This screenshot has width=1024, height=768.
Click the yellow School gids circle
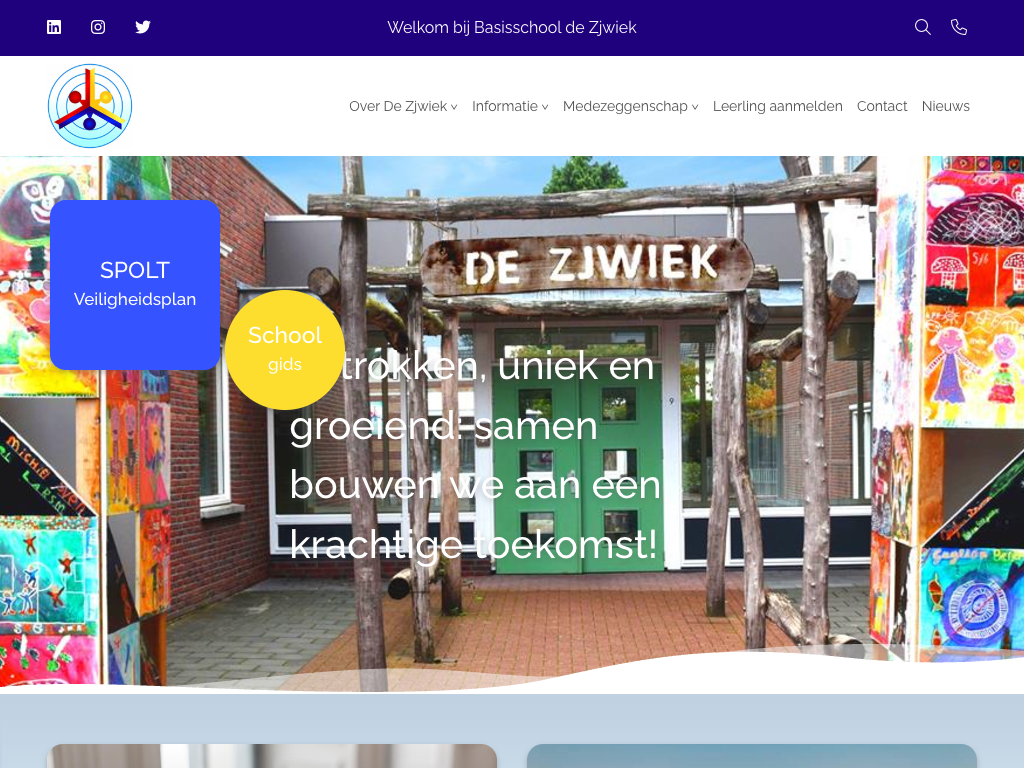[285, 349]
